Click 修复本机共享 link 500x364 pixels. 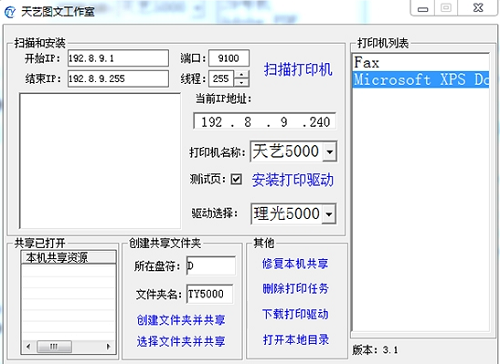click(295, 263)
